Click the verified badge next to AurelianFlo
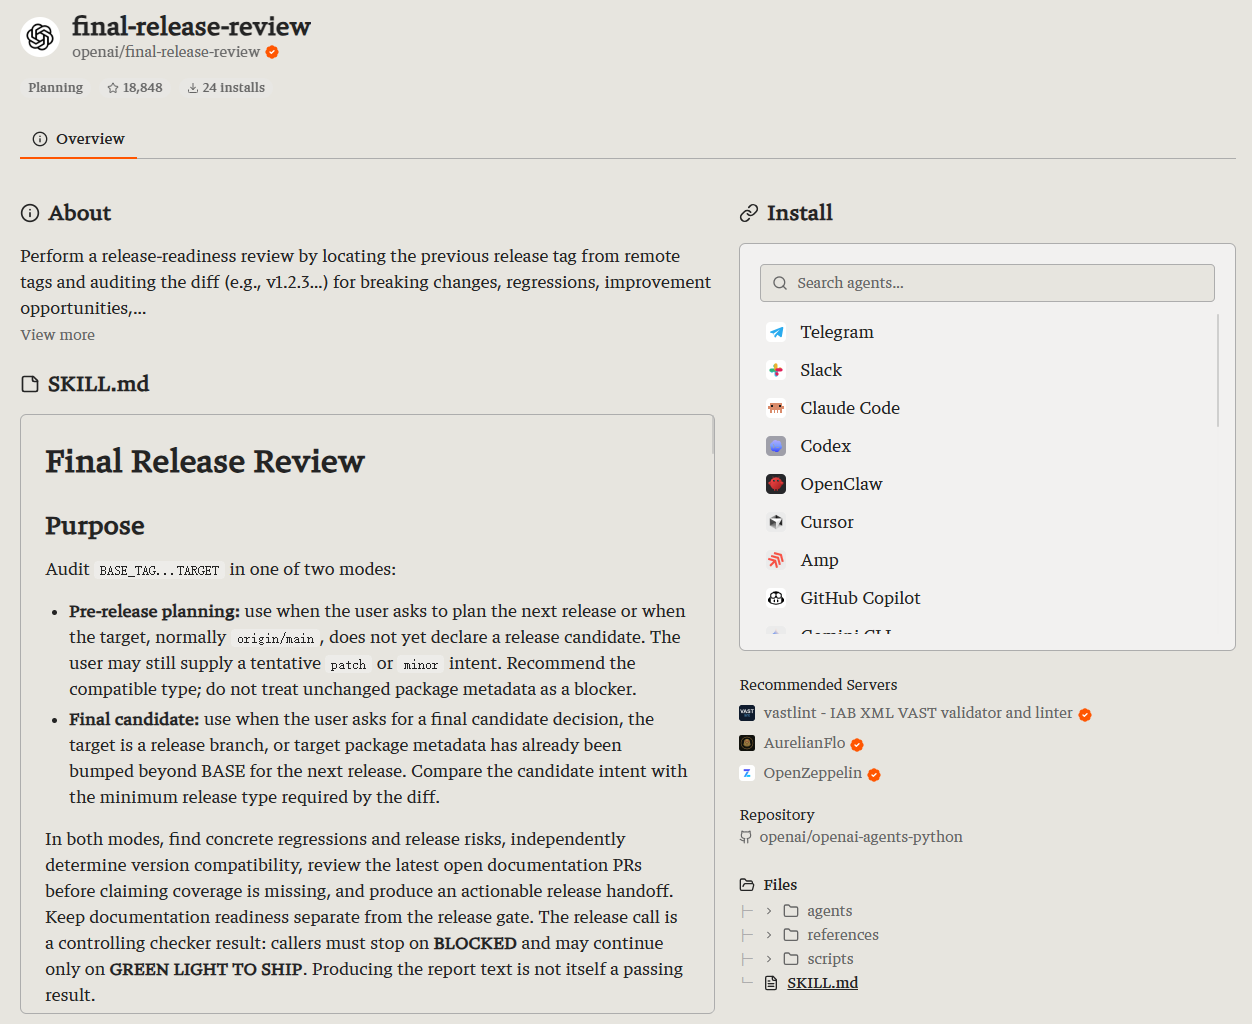Image resolution: width=1252 pixels, height=1024 pixels. click(857, 744)
